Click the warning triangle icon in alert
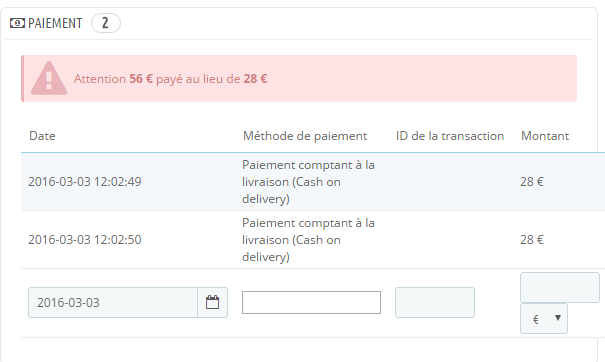The height and width of the screenshot is (362, 605). point(49,79)
